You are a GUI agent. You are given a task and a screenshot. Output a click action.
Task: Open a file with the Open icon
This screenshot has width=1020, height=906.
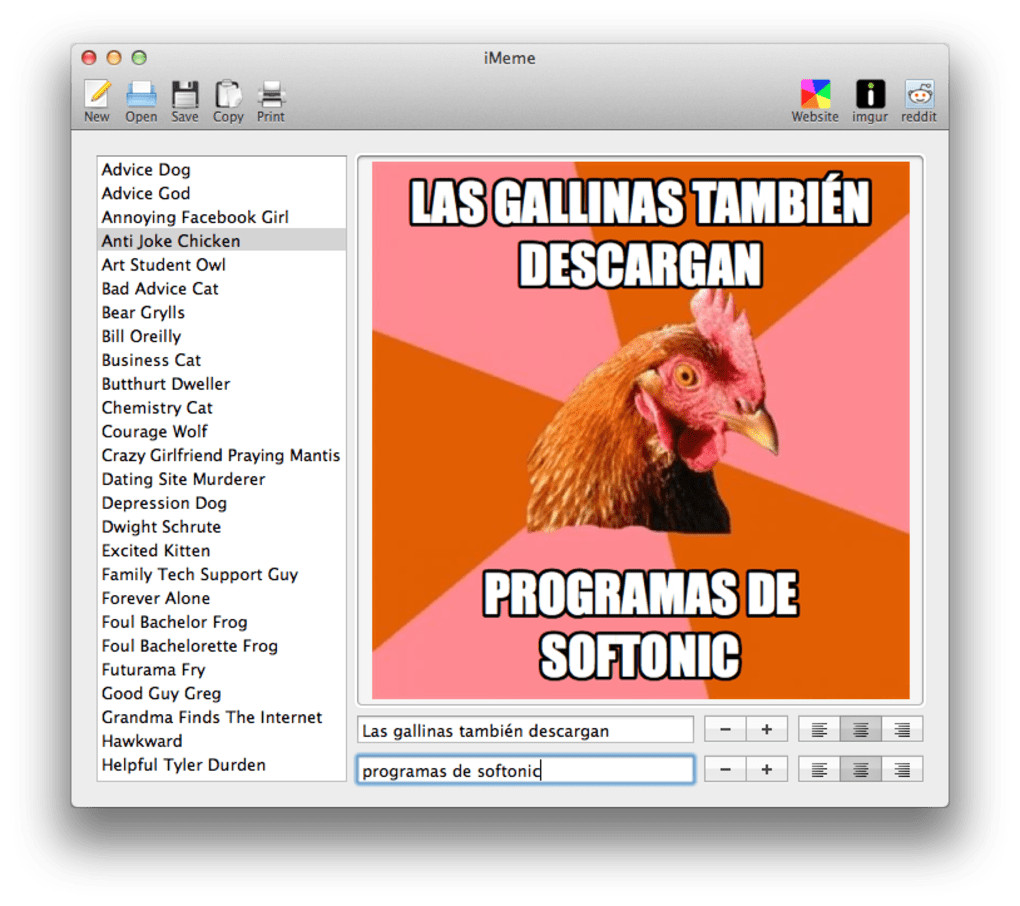pos(141,100)
